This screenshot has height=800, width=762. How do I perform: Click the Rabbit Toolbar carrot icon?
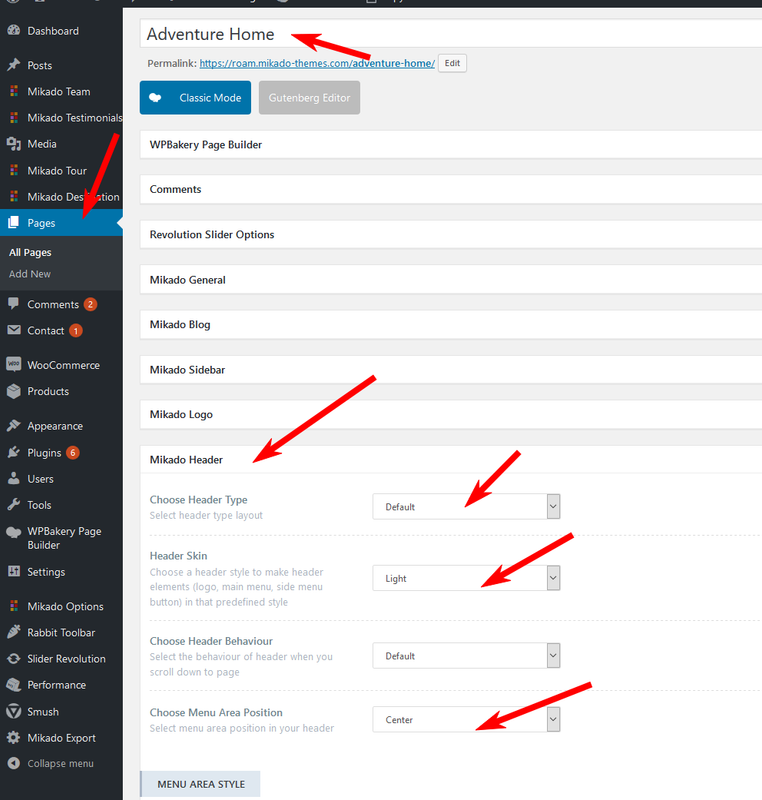pos(14,632)
